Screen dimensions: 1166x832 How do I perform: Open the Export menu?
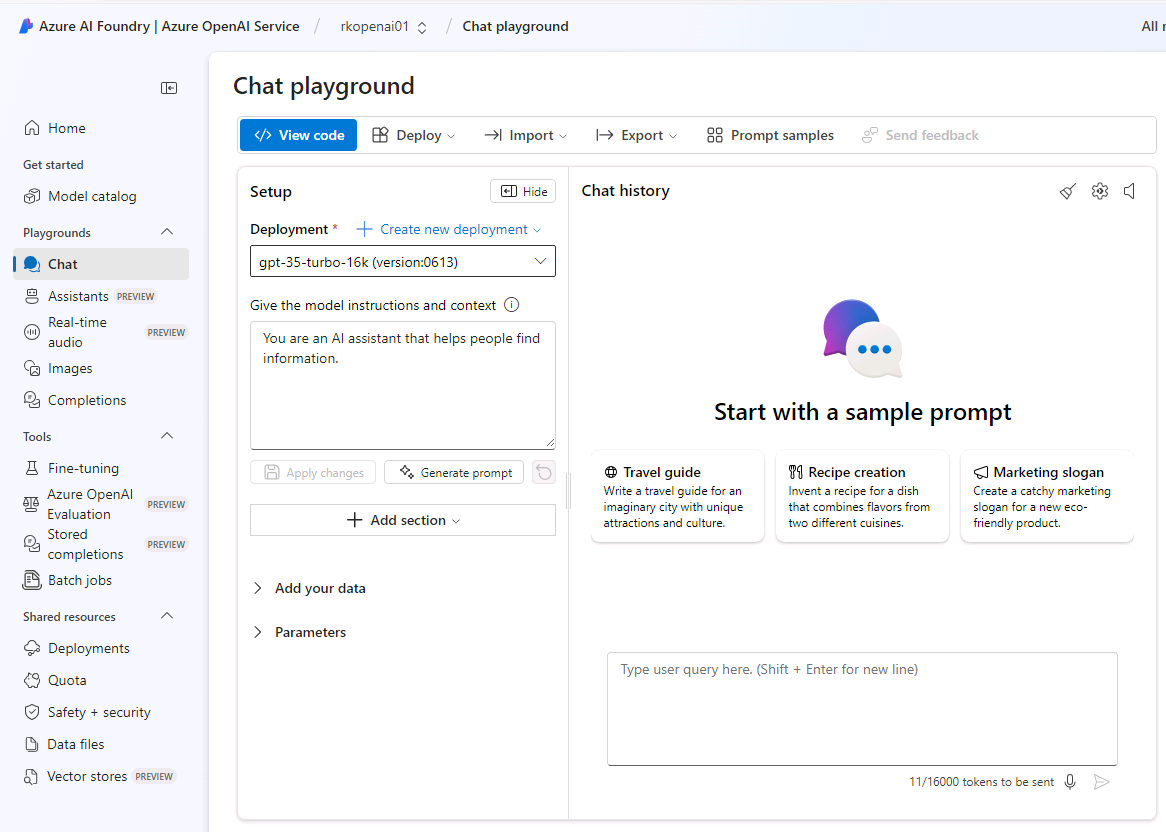(636, 135)
